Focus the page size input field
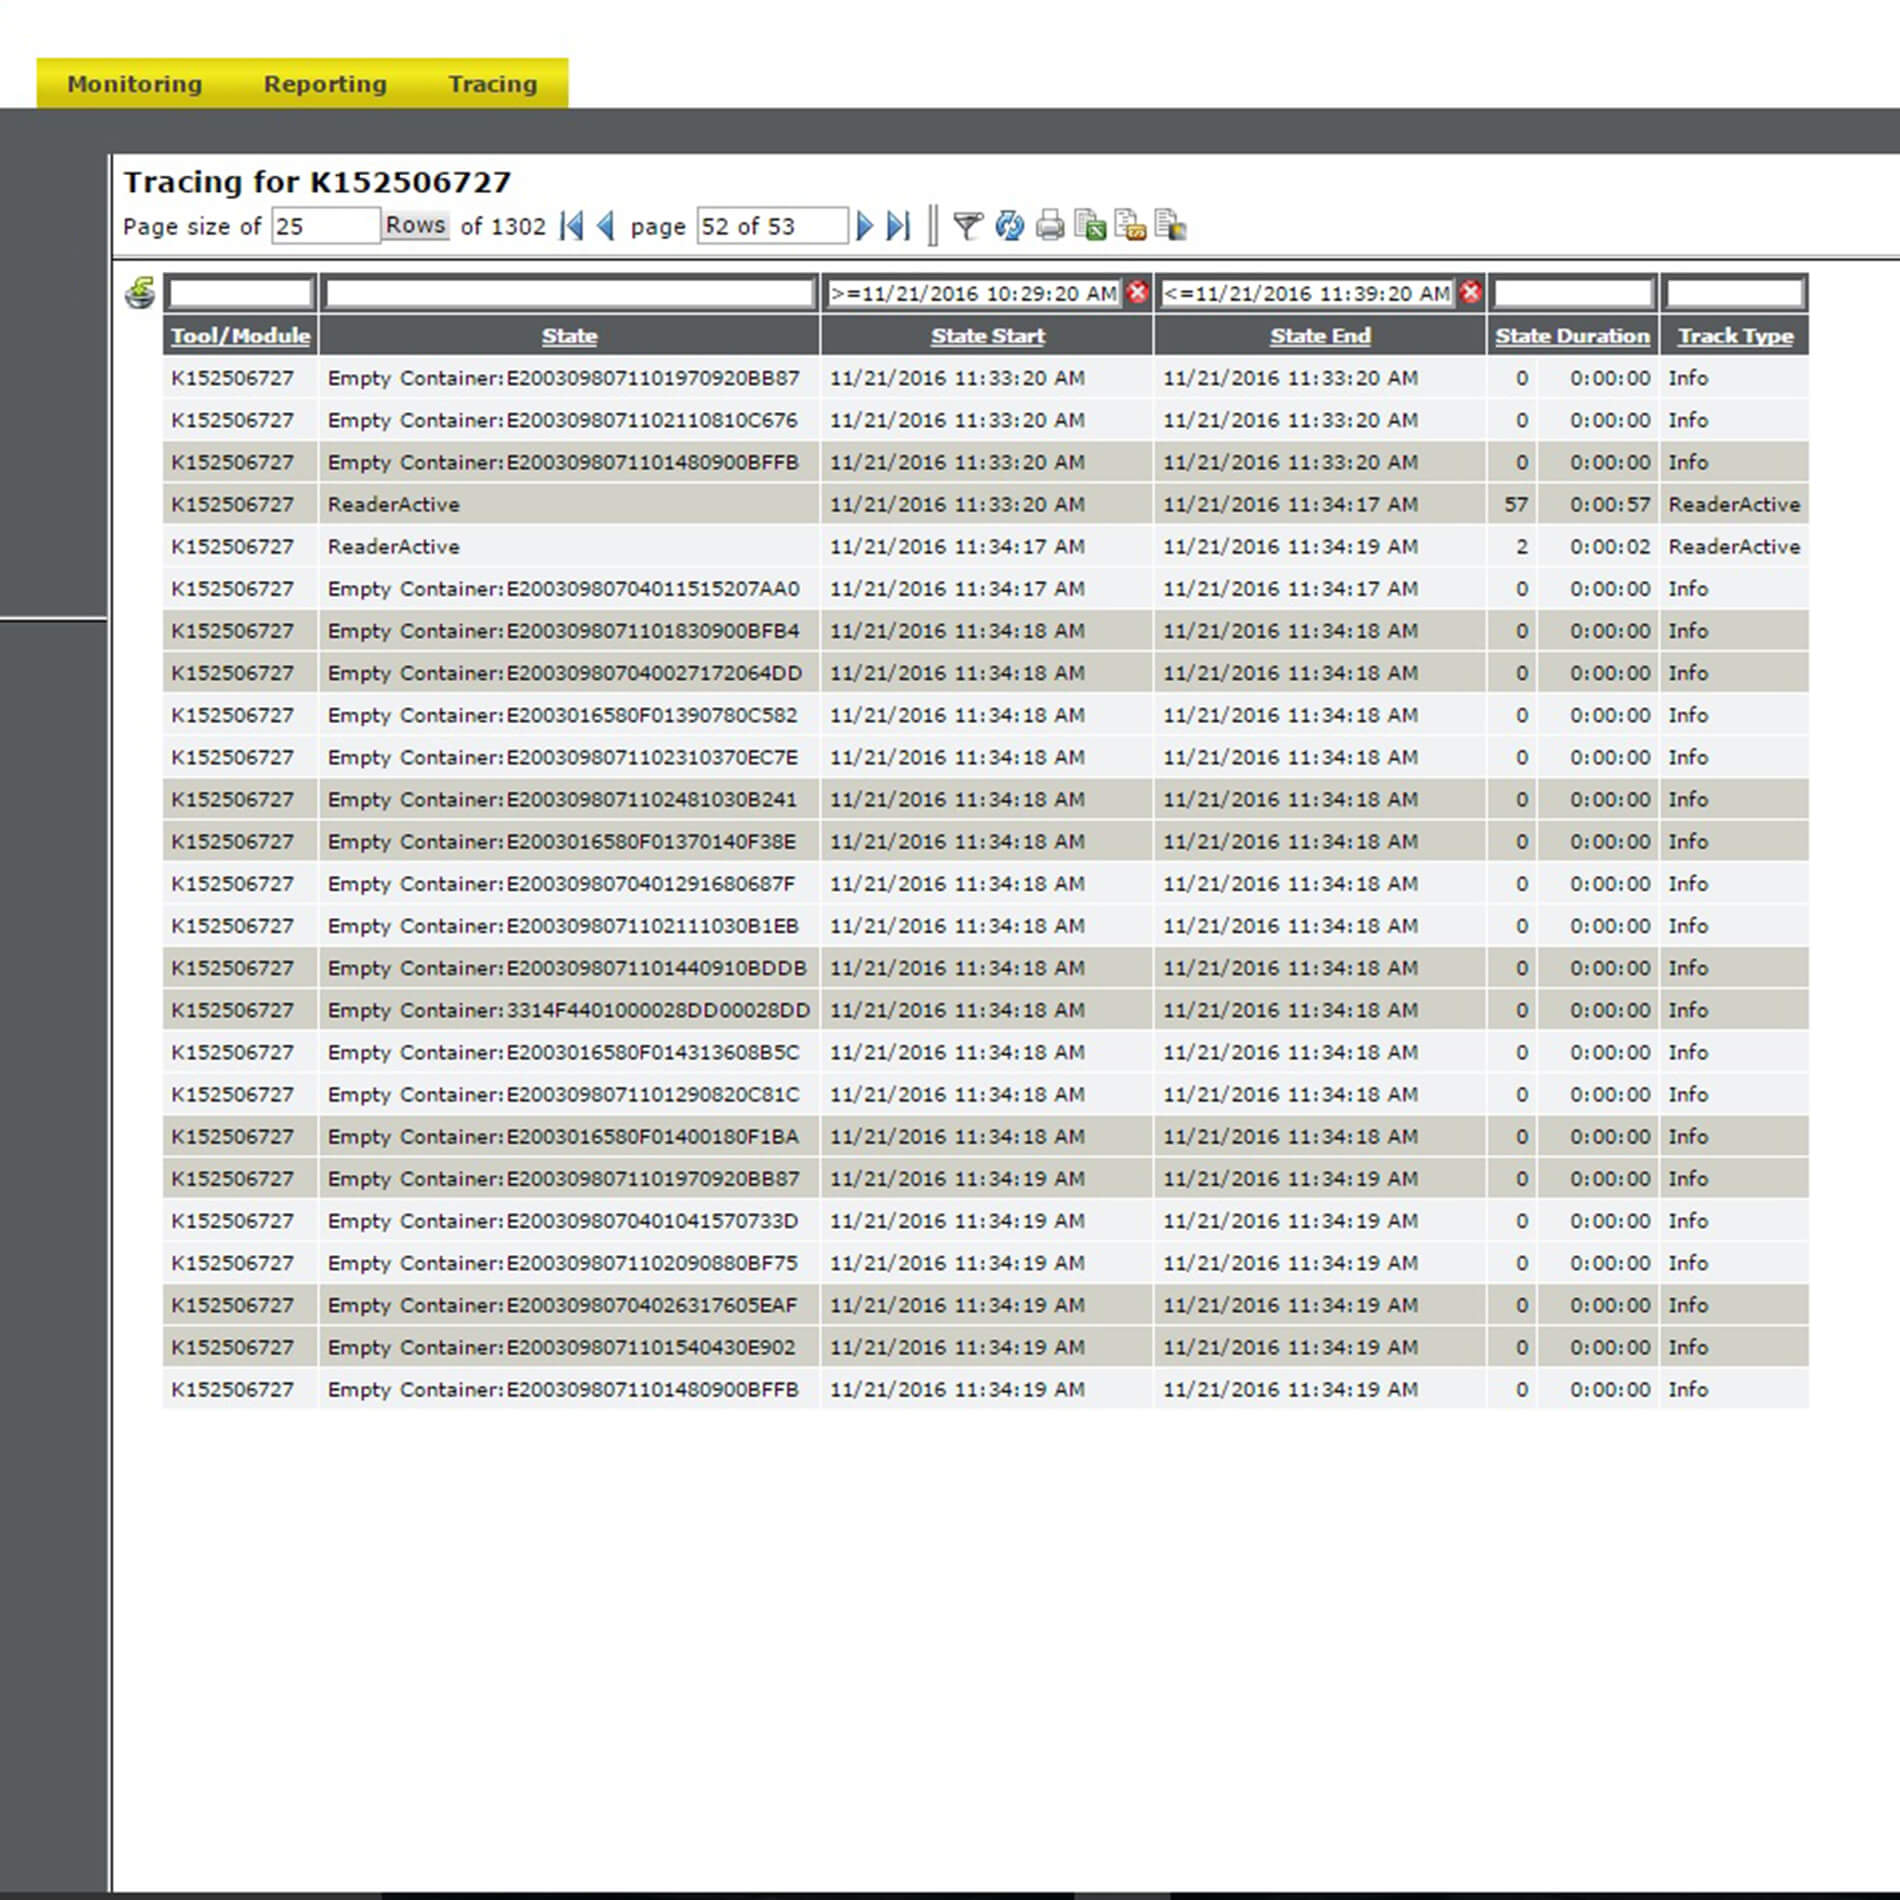This screenshot has width=1900, height=1900. tap(325, 226)
